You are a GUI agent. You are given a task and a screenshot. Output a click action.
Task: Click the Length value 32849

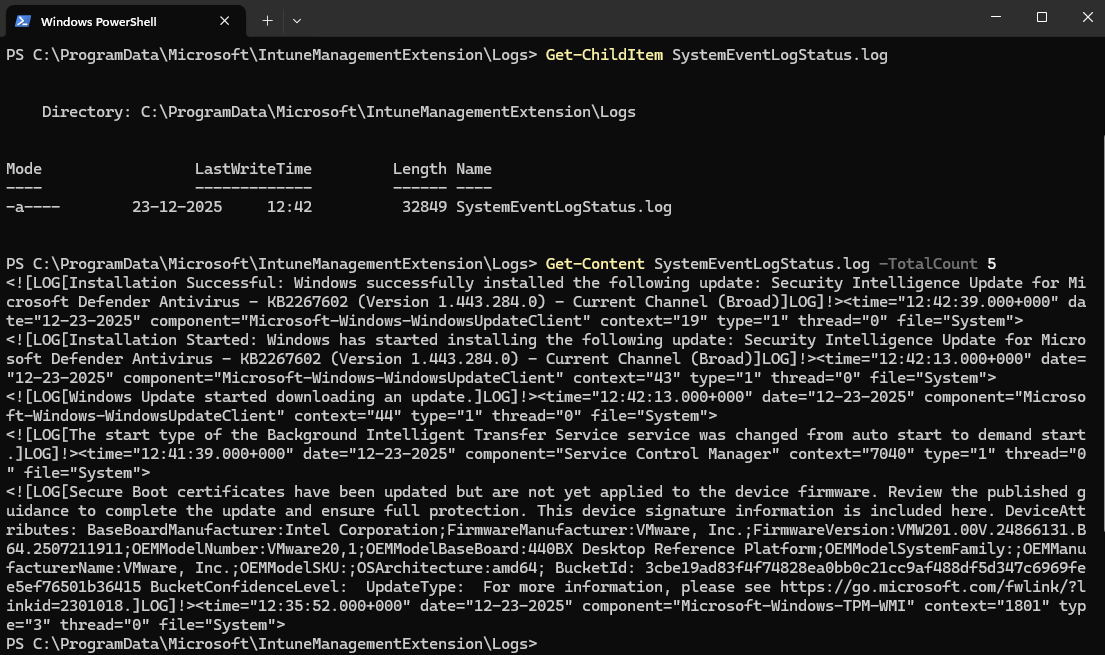421,207
